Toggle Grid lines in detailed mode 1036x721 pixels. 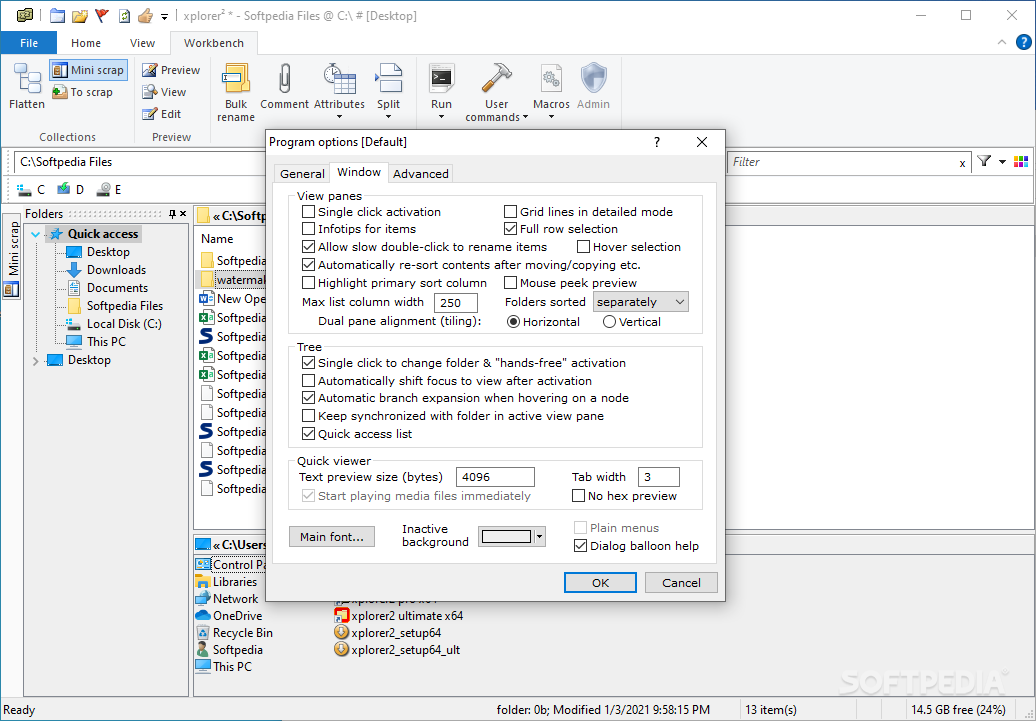510,212
